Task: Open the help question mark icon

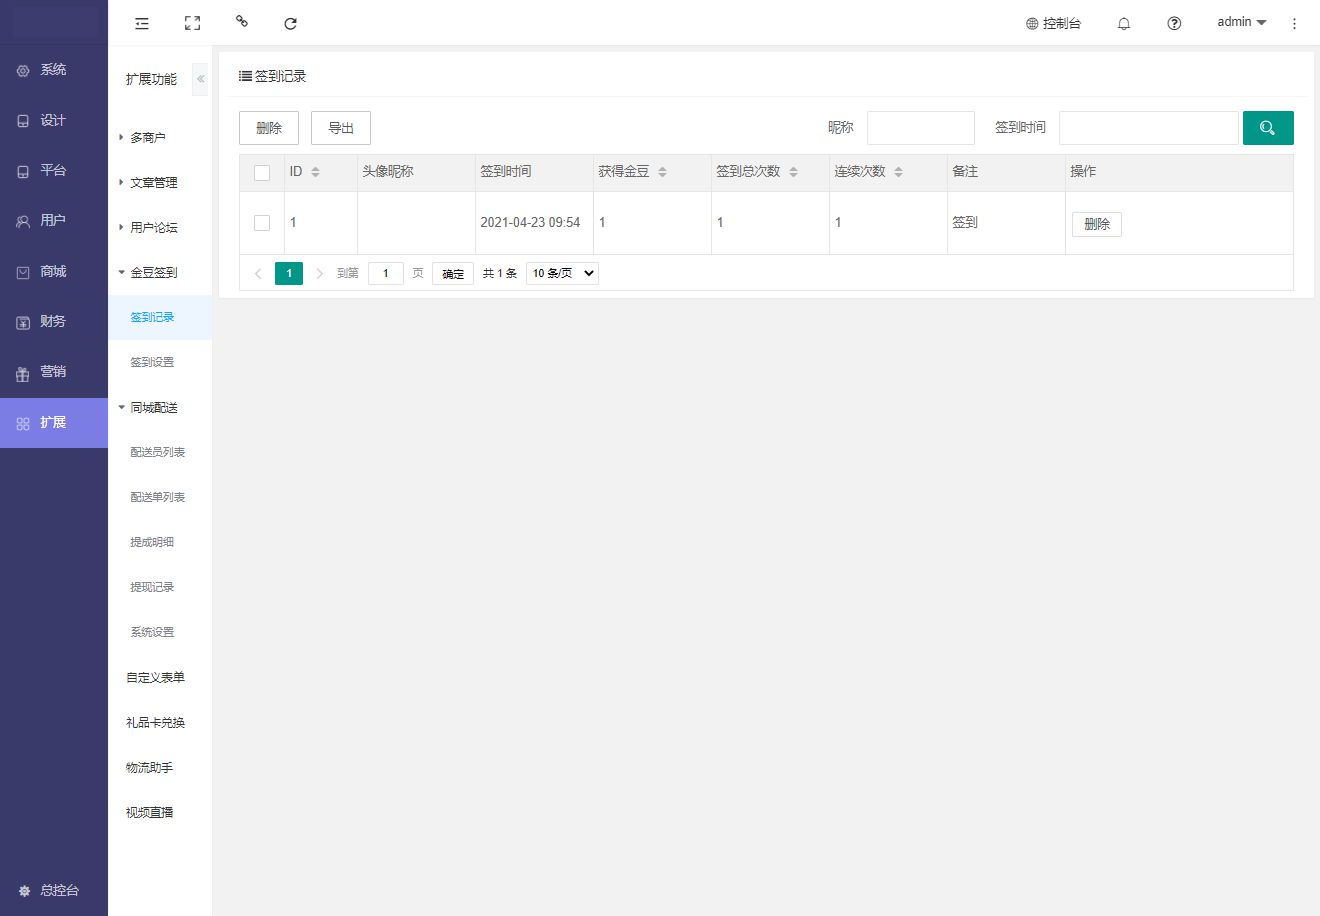Action: click(x=1174, y=23)
